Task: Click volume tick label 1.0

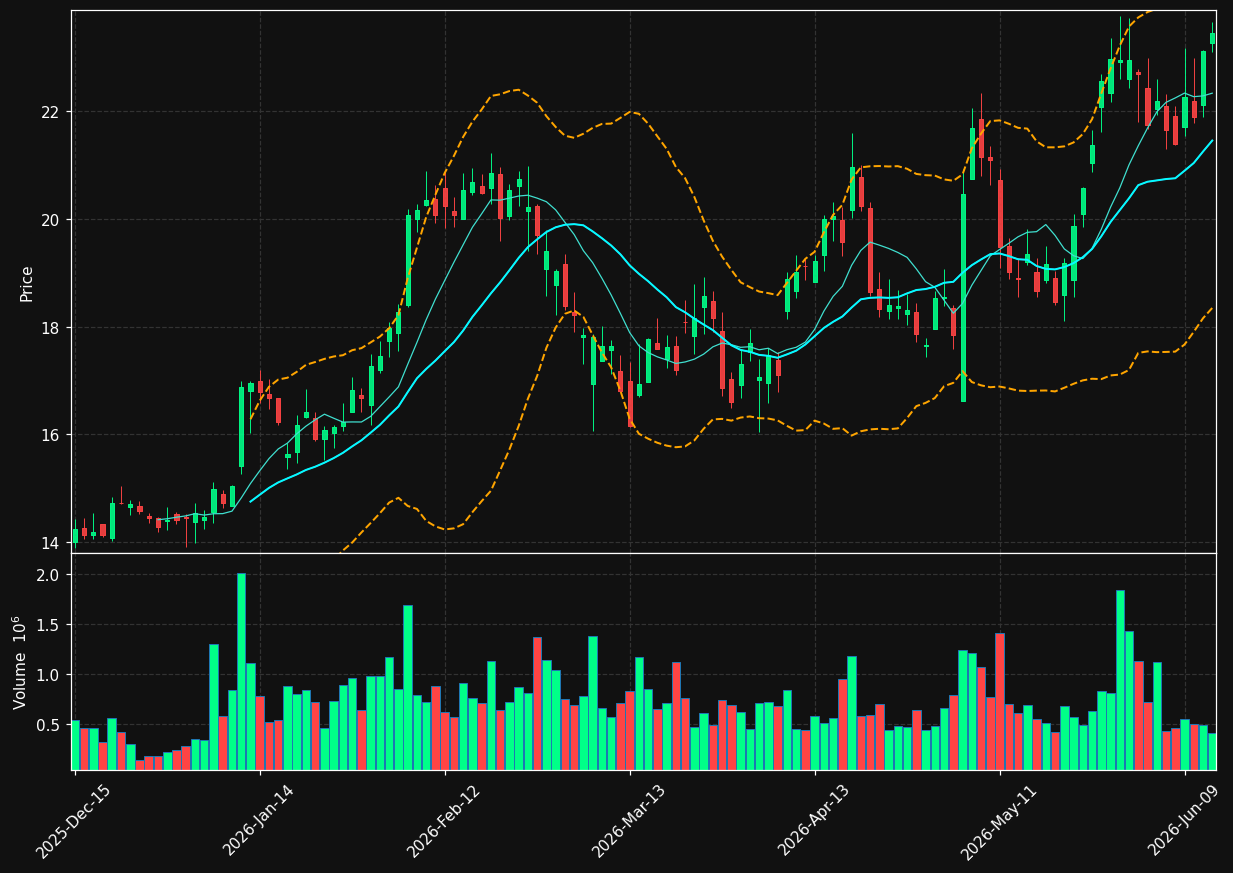Action: click(49, 675)
